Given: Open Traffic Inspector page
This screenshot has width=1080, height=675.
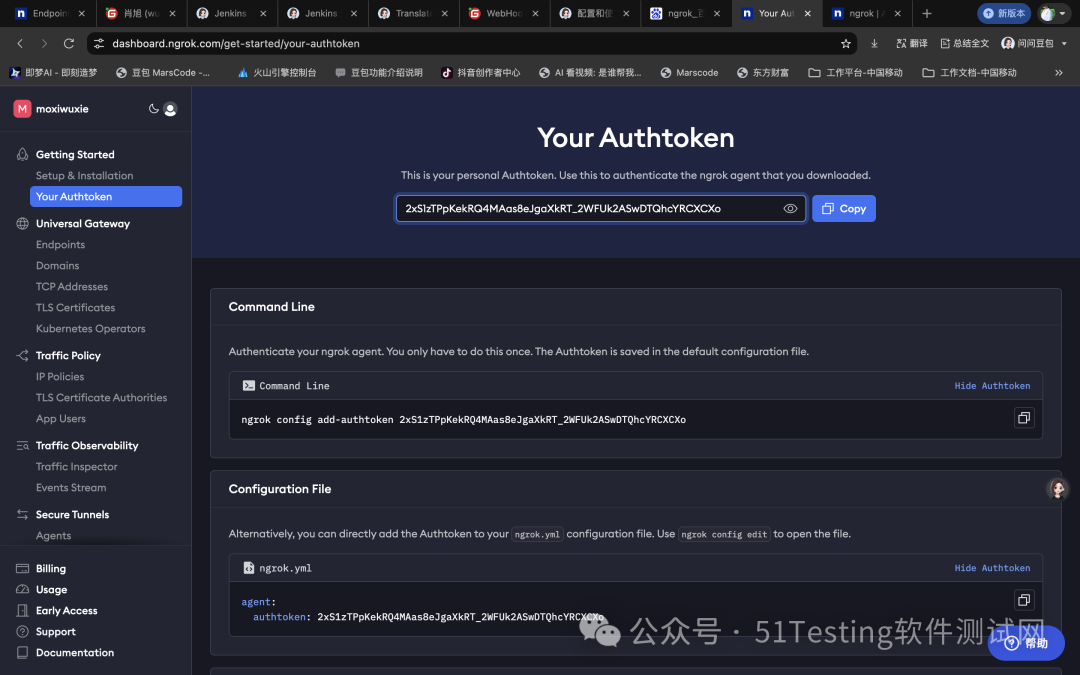Looking at the screenshot, I should click(x=76, y=466).
